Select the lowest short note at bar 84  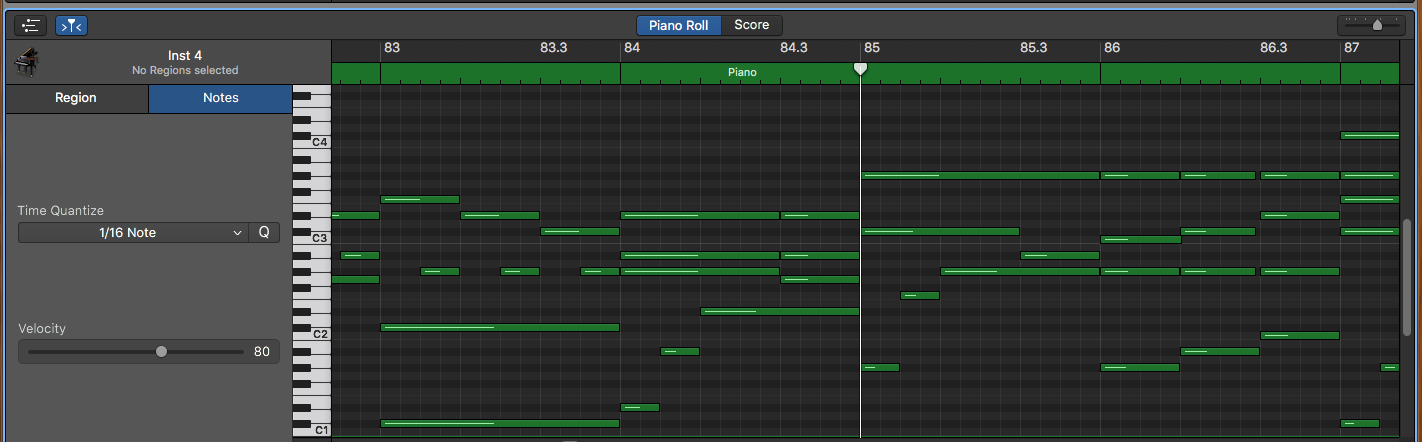tap(640, 407)
